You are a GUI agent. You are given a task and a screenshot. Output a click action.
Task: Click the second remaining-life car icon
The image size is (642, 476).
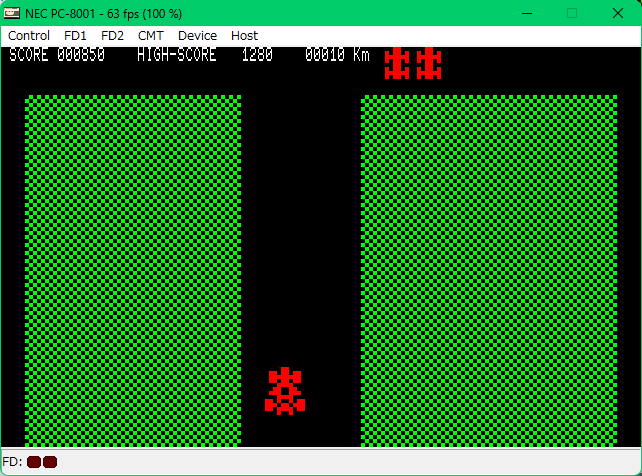pos(429,63)
